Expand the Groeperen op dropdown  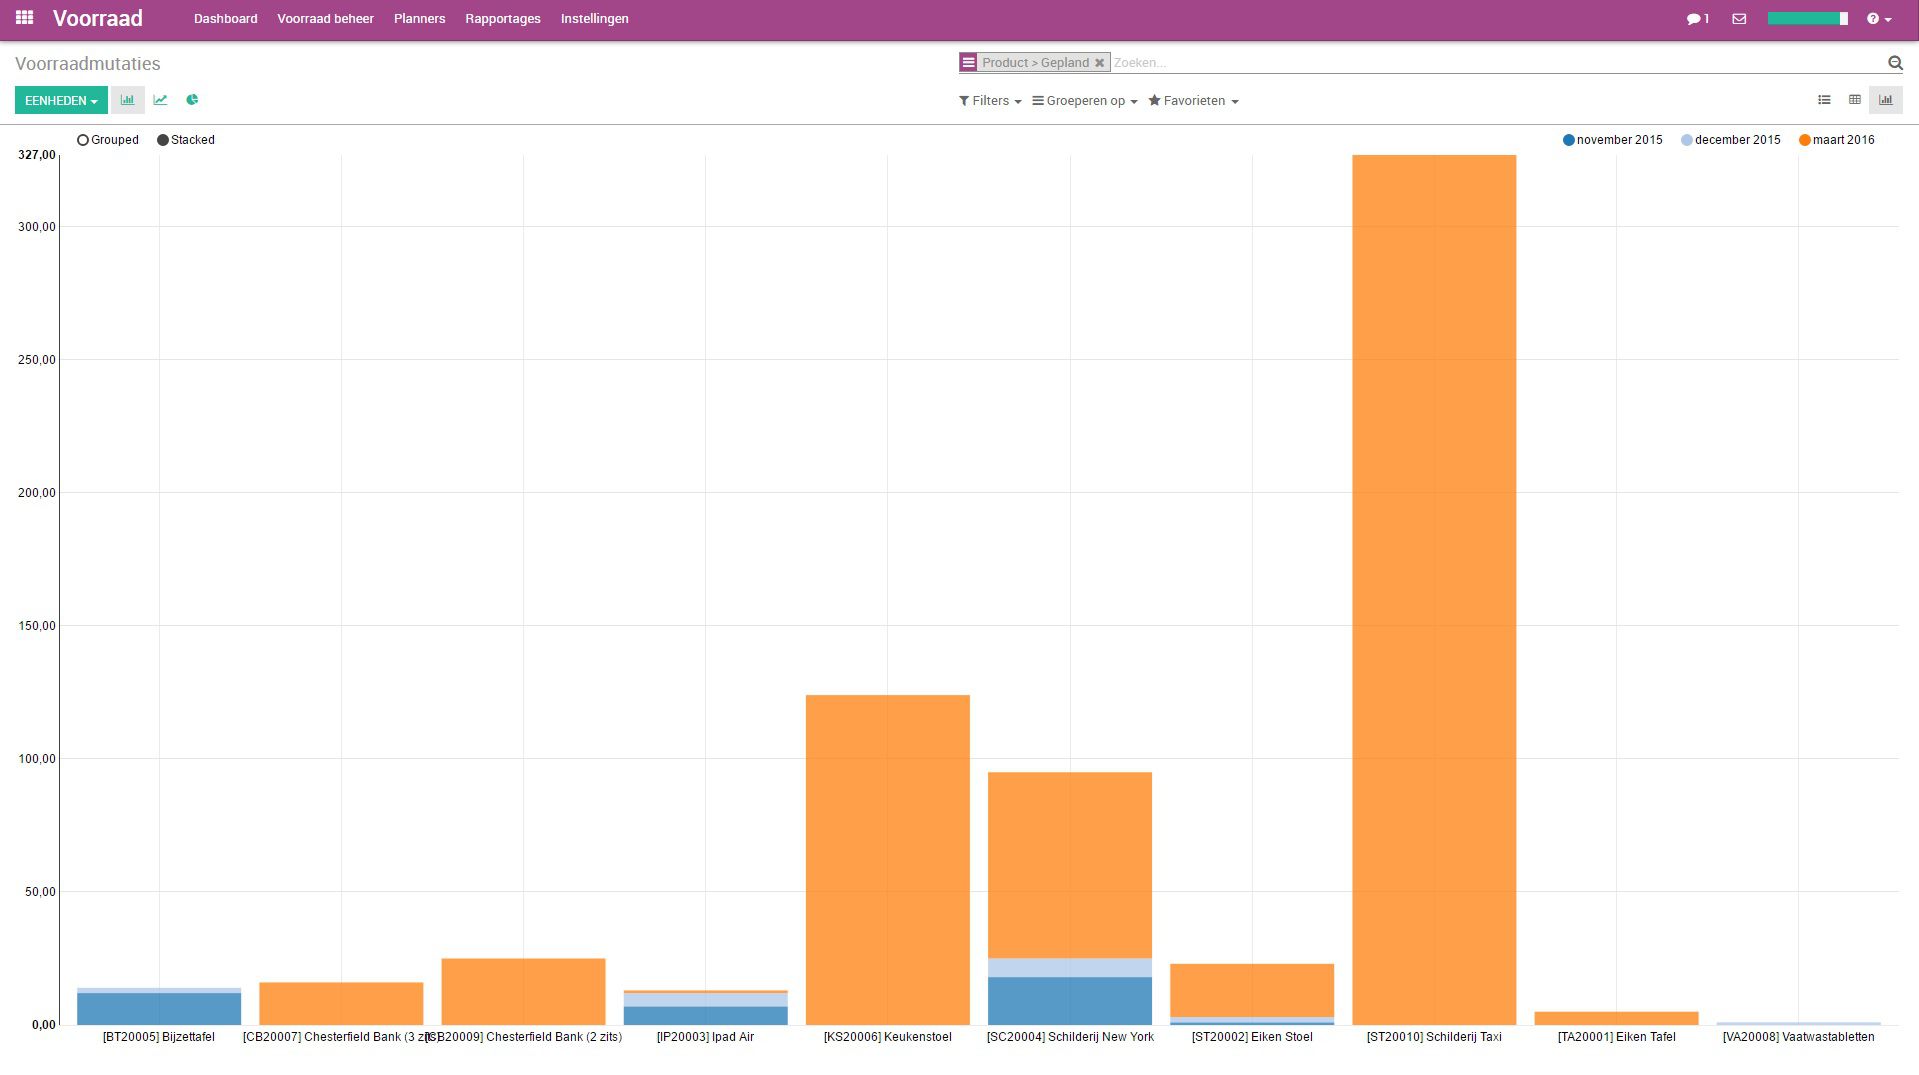[x=1084, y=101]
